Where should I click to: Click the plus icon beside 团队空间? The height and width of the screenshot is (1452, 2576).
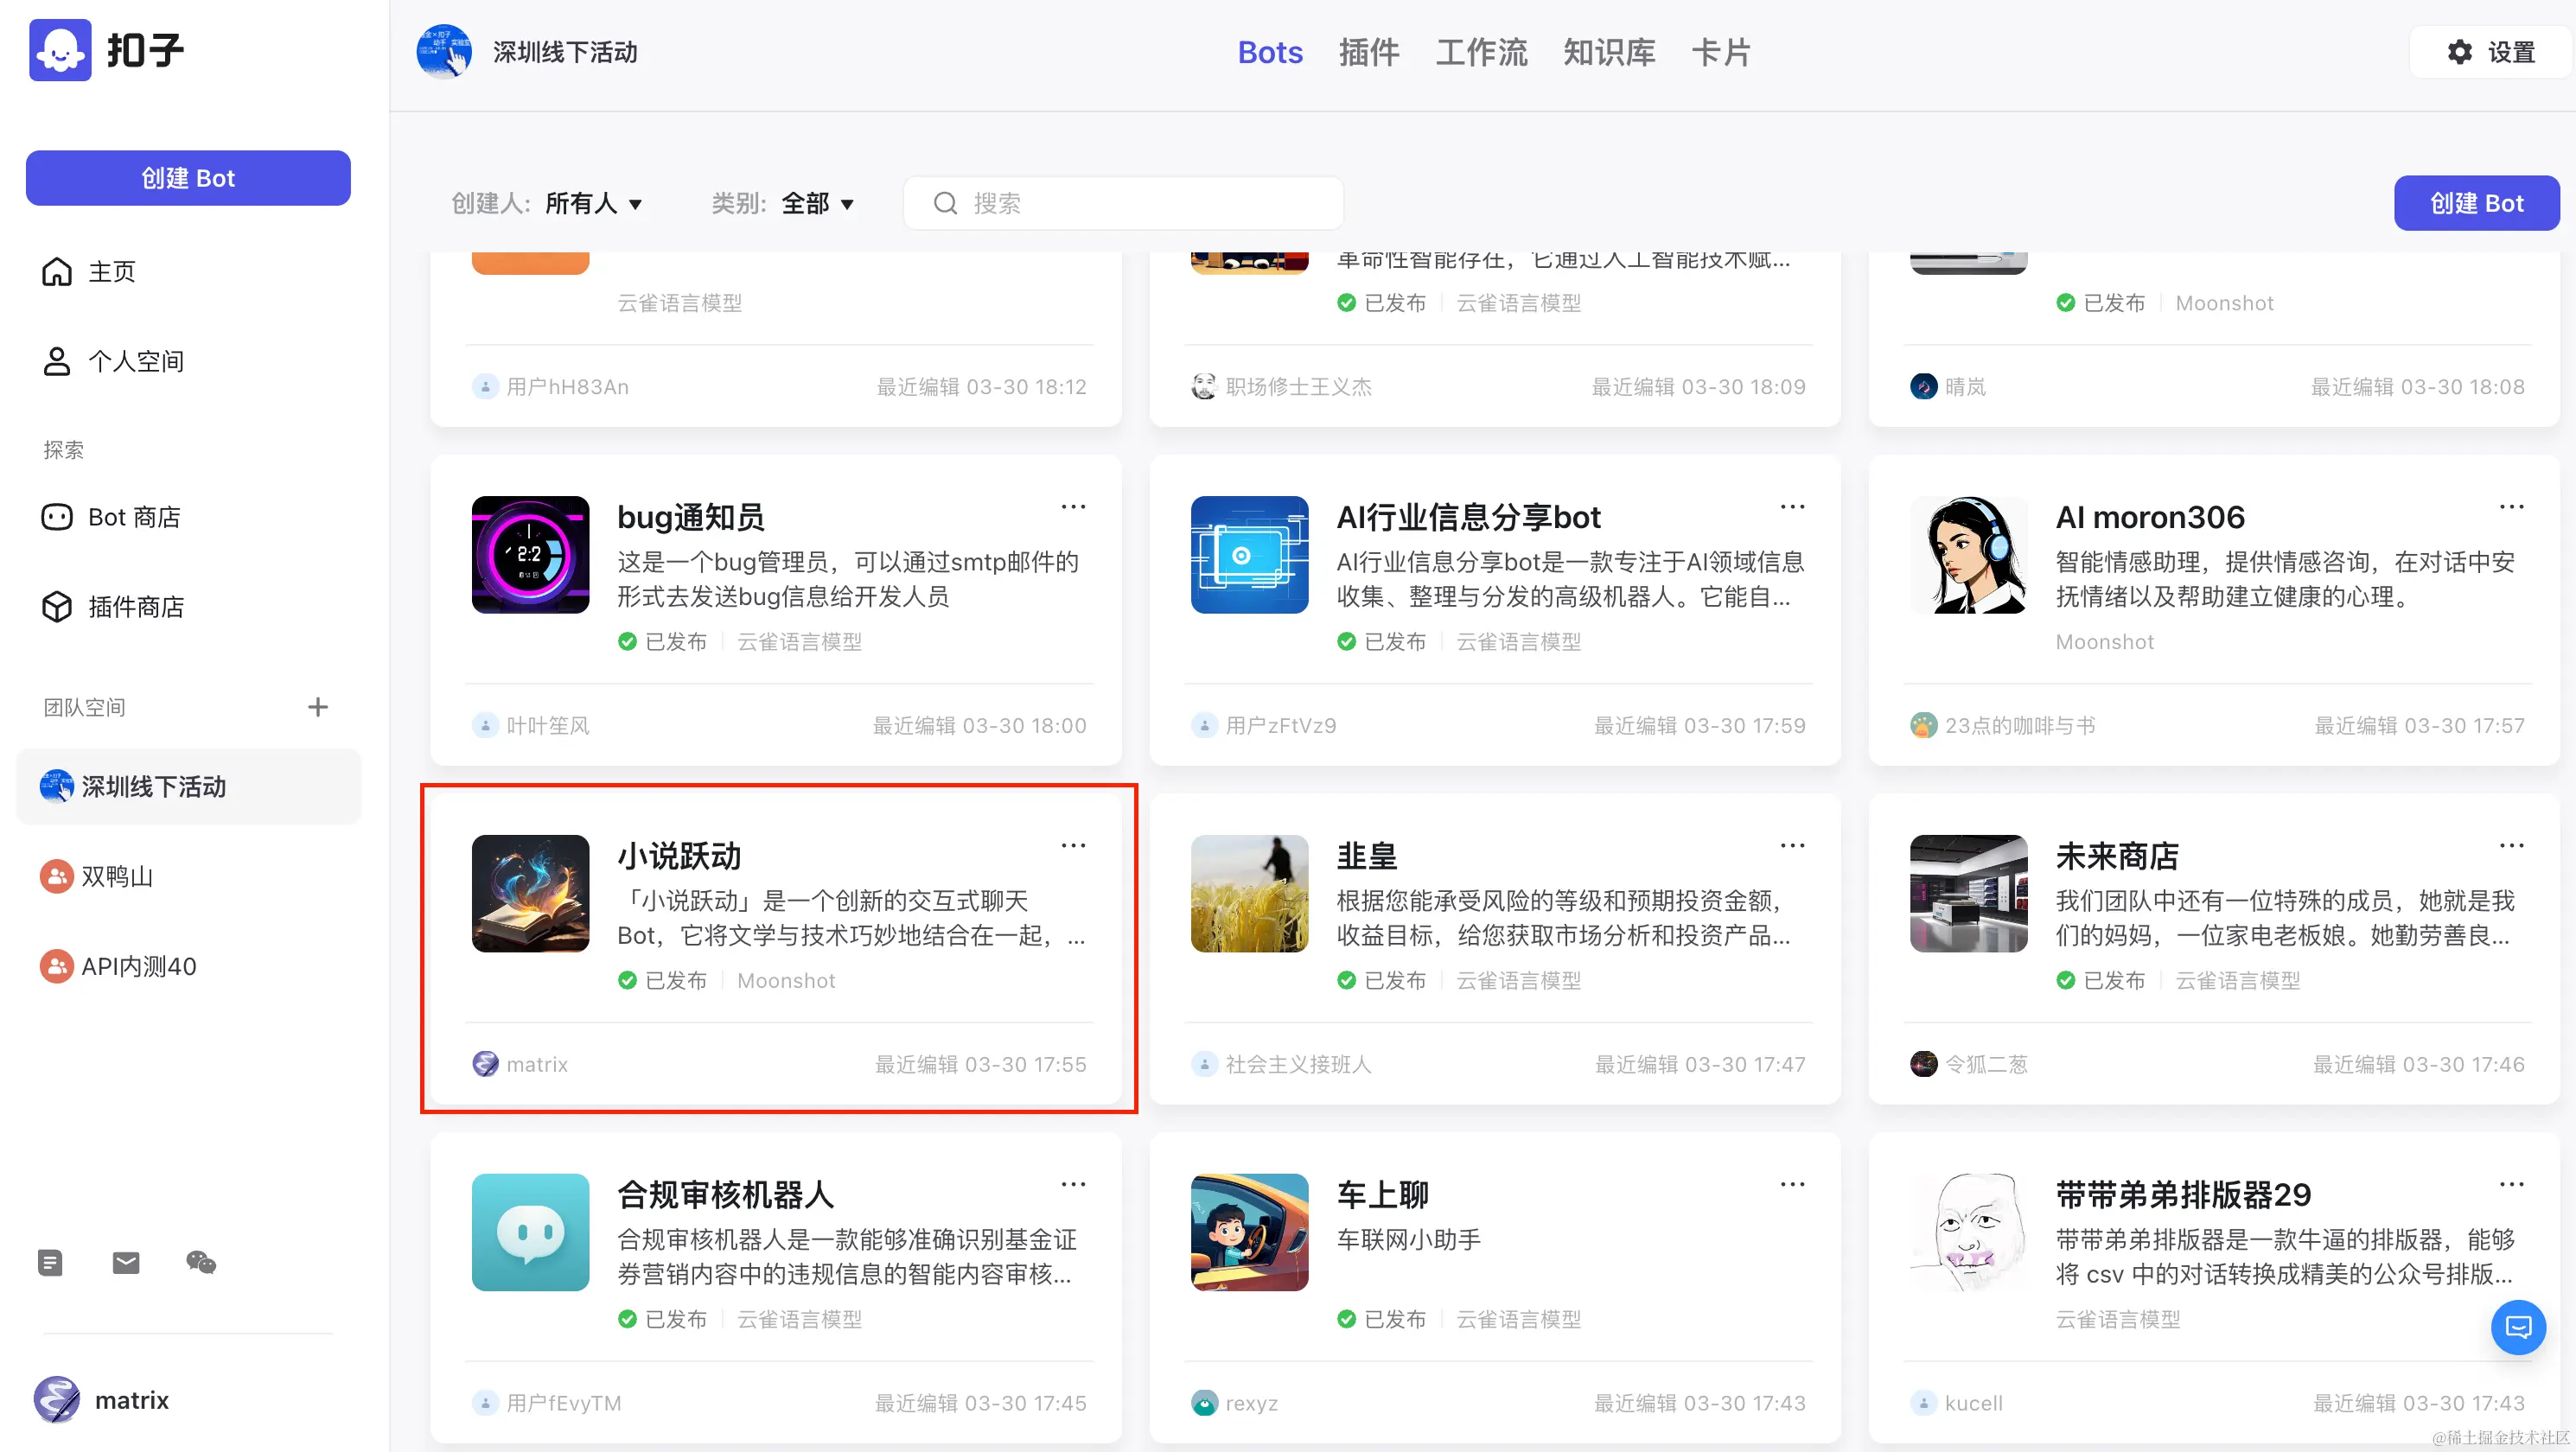point(317,707)
